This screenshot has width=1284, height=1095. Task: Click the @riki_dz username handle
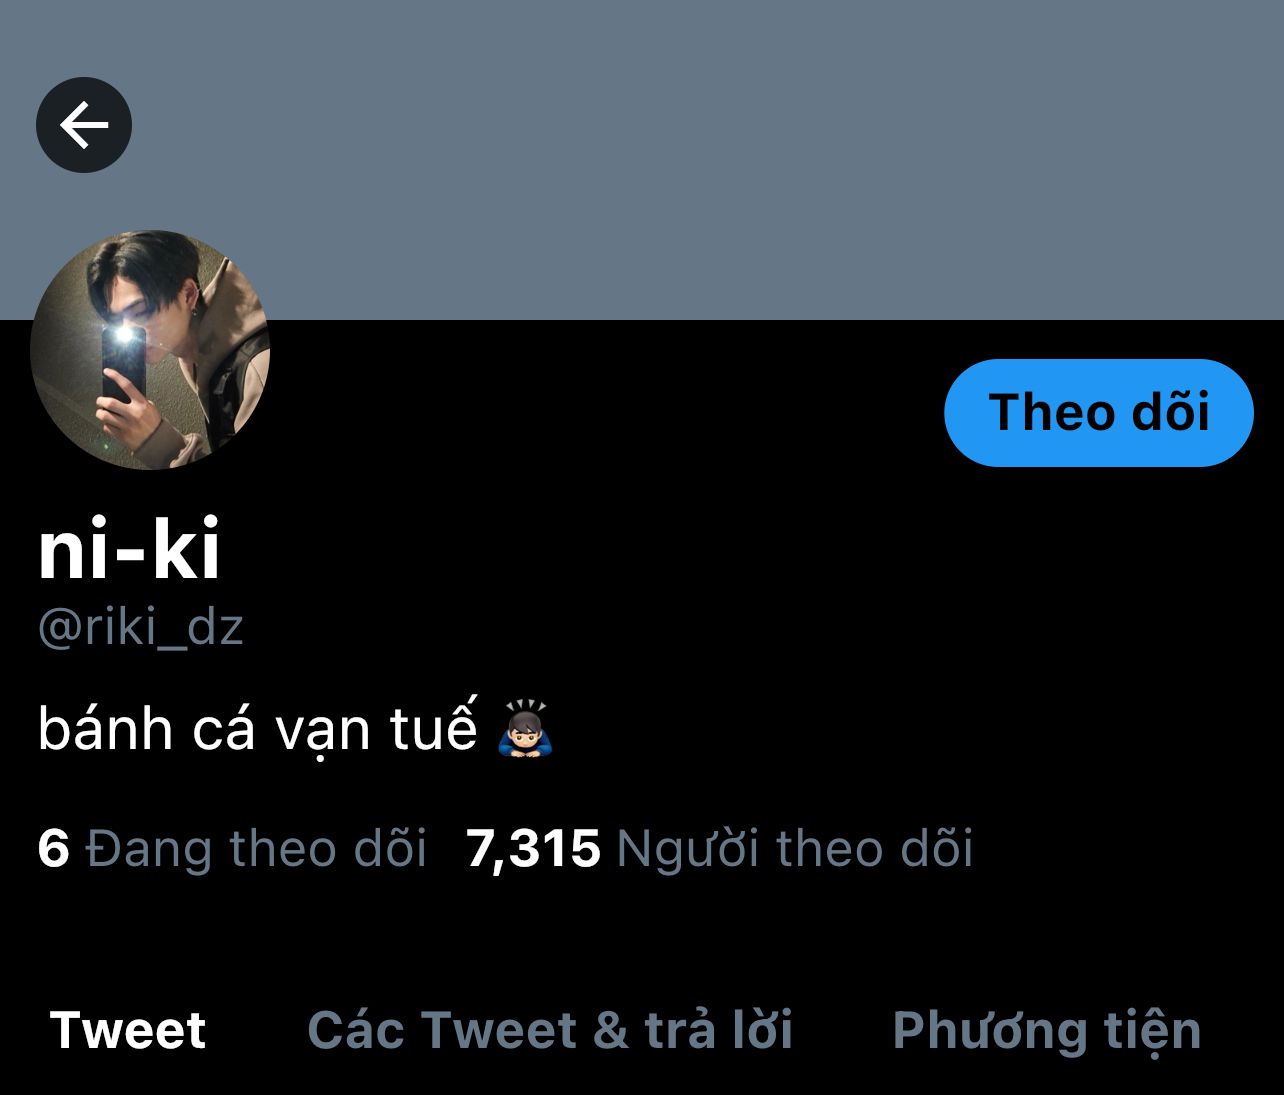pos(141,628)
